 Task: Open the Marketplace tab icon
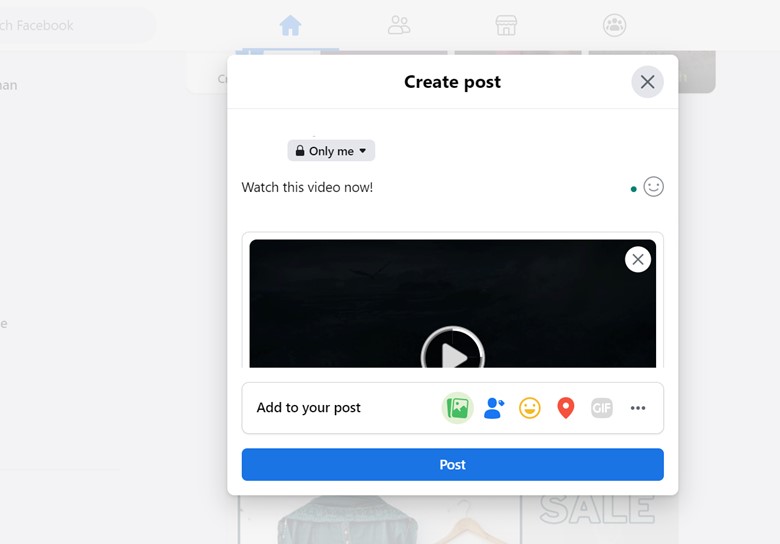pyautogui.click(x=506, y=25)
